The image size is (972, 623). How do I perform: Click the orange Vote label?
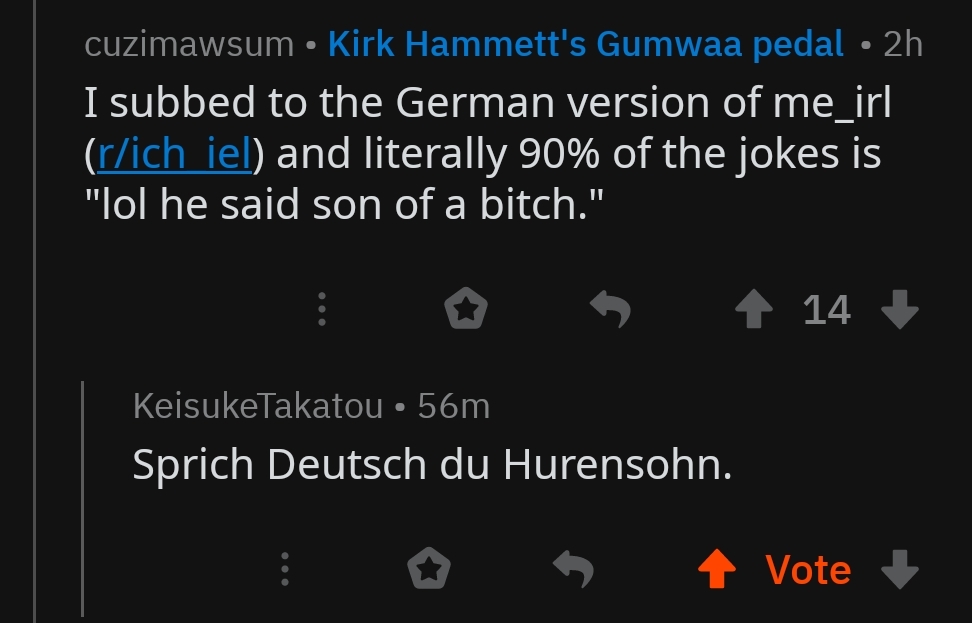[x=808, y=570]
